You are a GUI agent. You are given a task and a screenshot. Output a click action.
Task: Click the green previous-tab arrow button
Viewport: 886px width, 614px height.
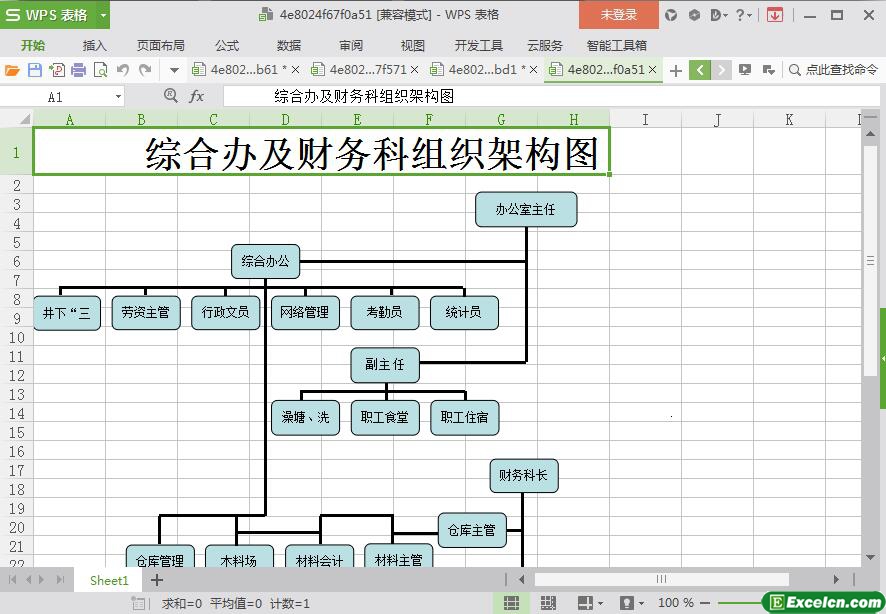[700, 70]
